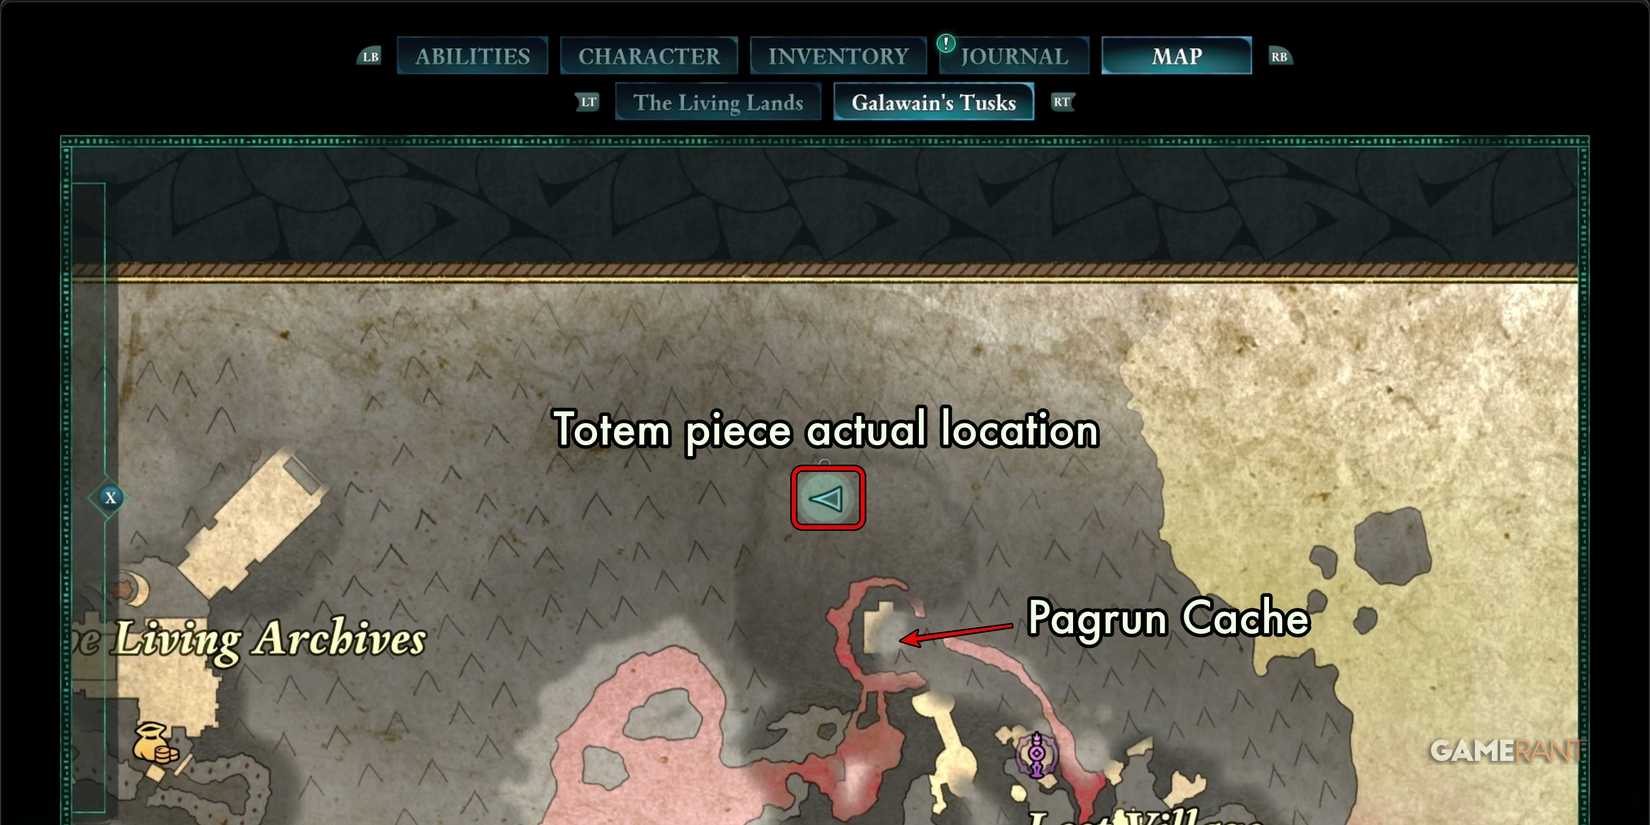Click the Pagrun Cache annotation label
This screenshot has width=1650, height=825.
tap(1168, 618)
